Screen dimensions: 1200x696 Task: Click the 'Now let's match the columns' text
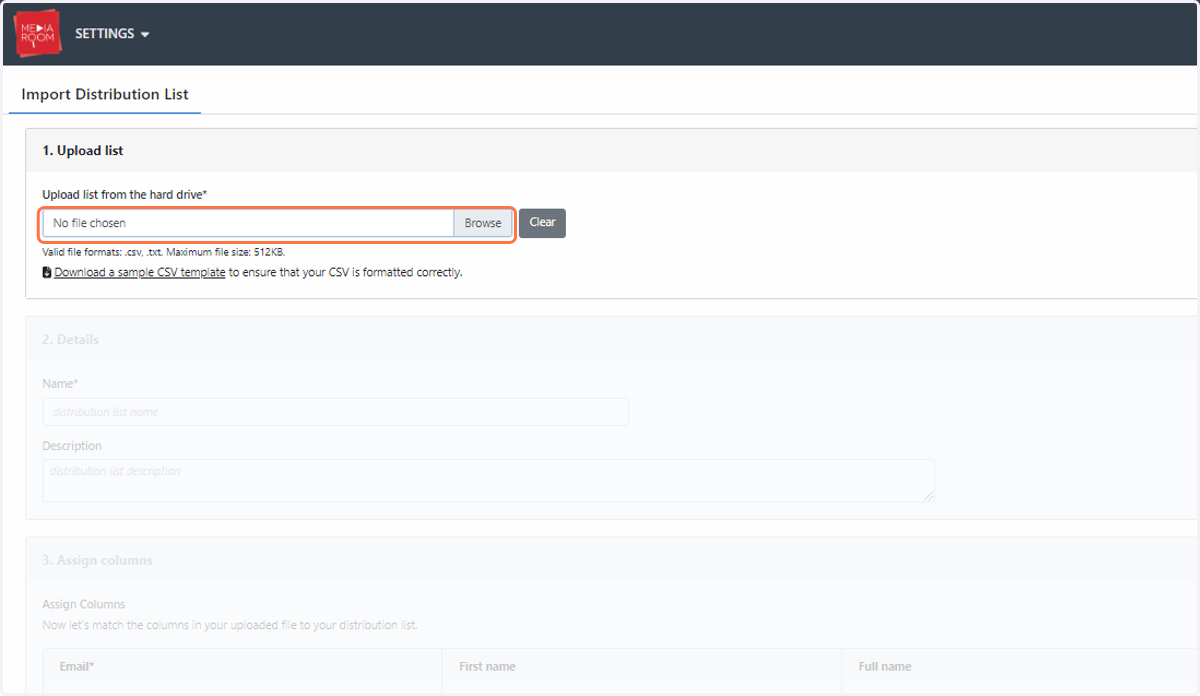[x=229, y=625]
